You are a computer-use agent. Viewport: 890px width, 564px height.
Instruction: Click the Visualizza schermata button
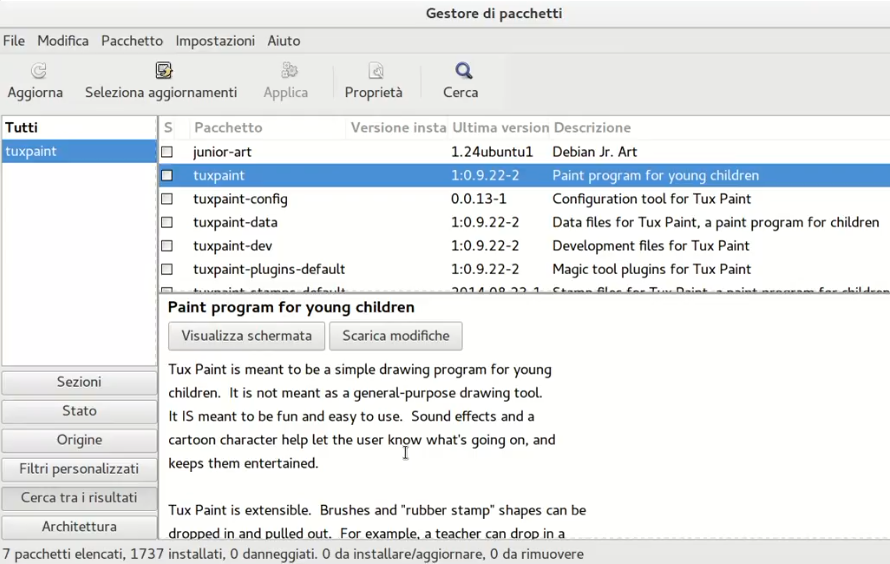coord(246,336)
